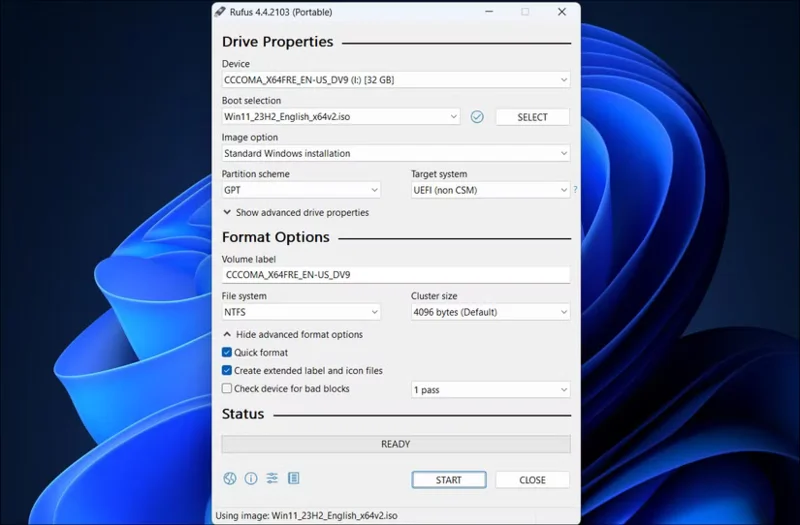Screen dimensions: 800x525
Task: Show the log icon
Action: (x=293, y=479)
